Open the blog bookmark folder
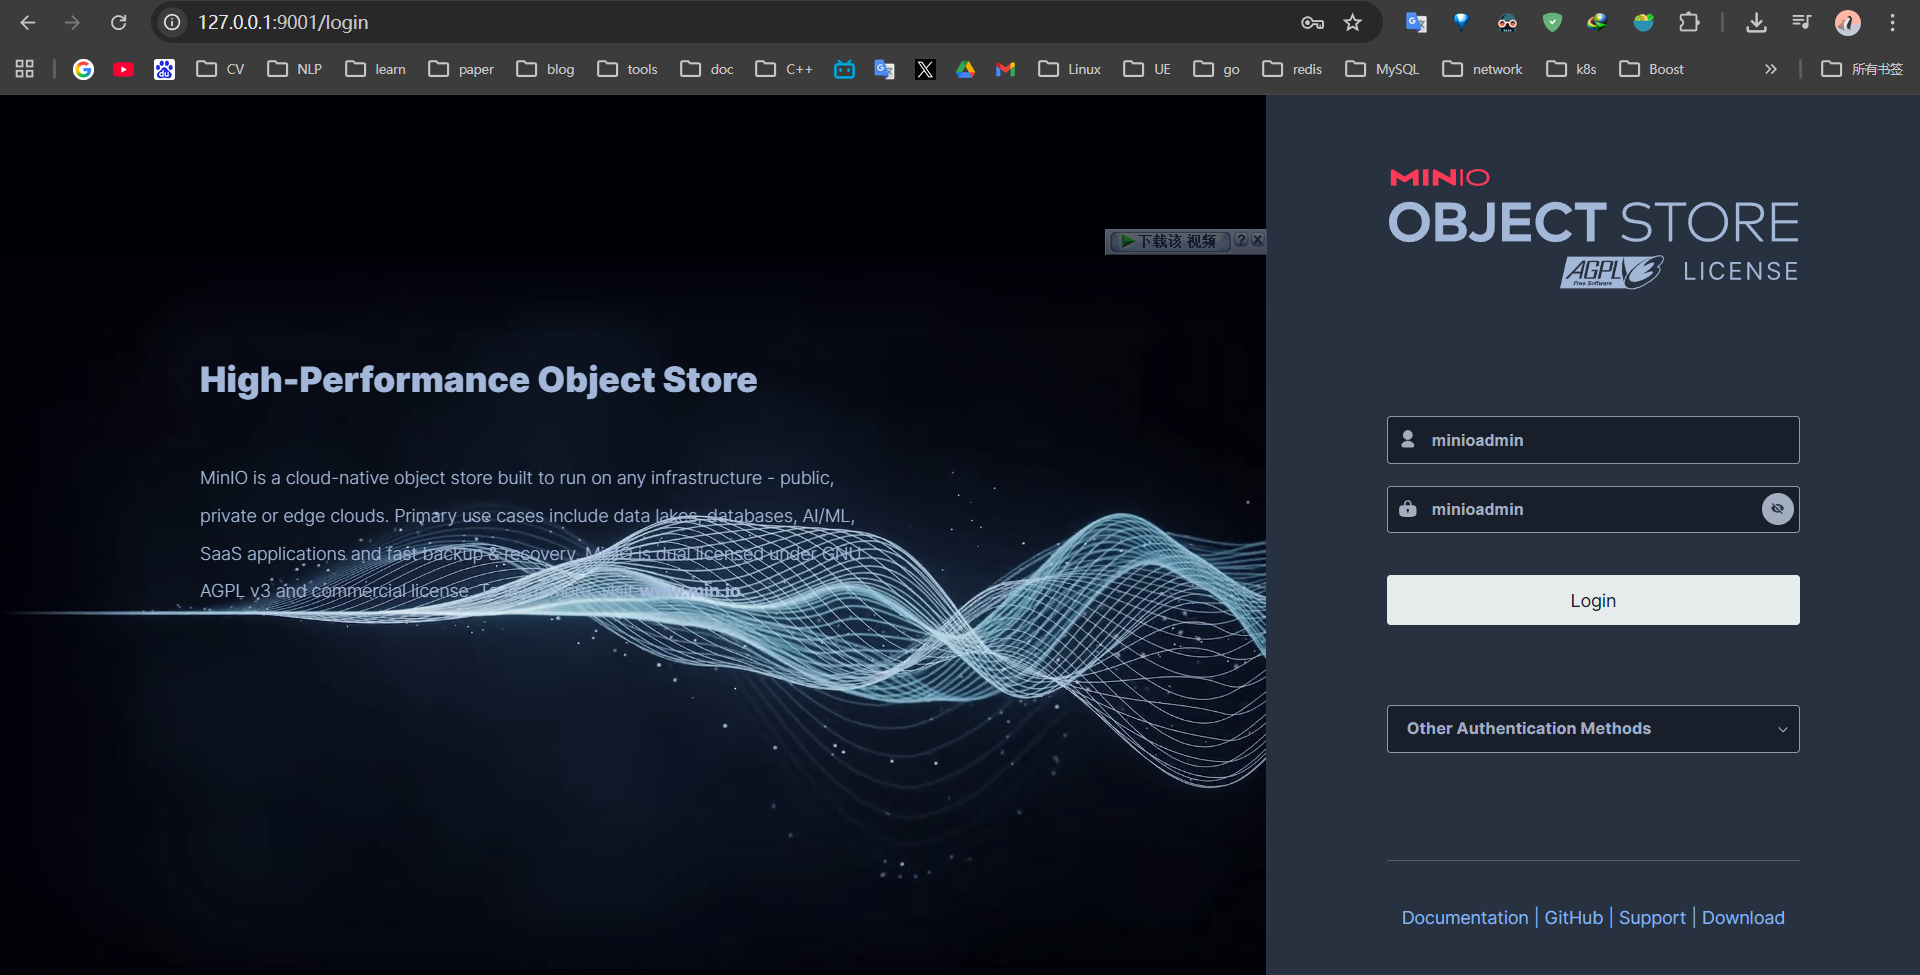1920x975 pixels. click(x=546, y=69)
